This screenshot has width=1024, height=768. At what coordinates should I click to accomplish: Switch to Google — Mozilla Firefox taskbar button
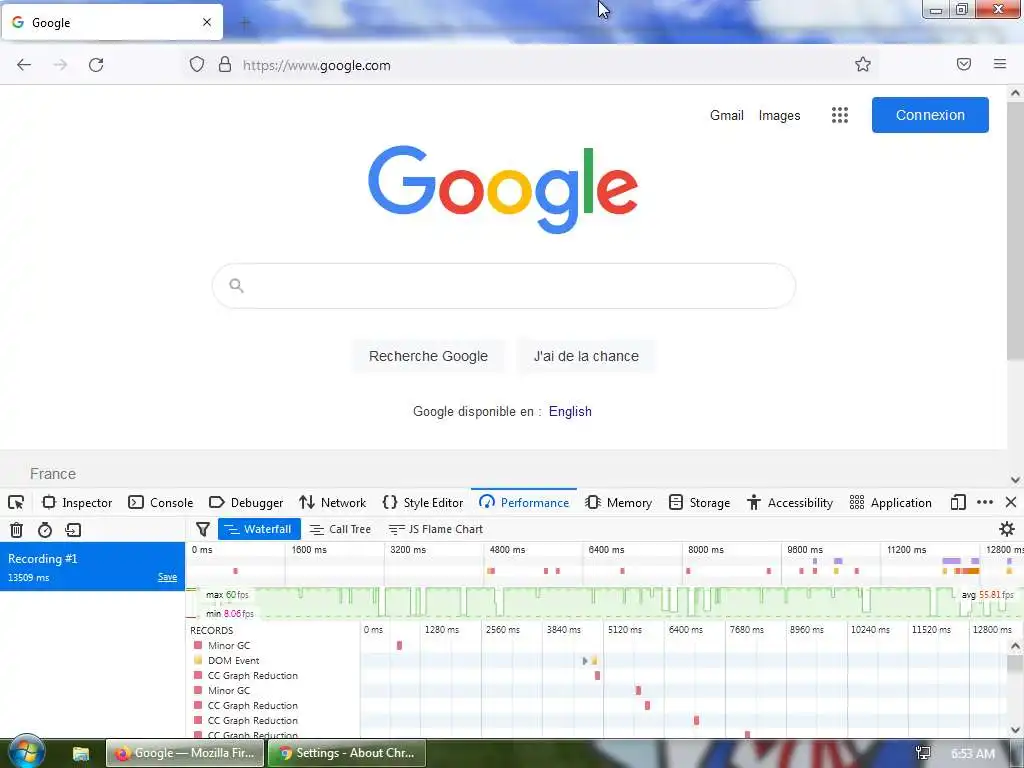click(x=185, y=753)
